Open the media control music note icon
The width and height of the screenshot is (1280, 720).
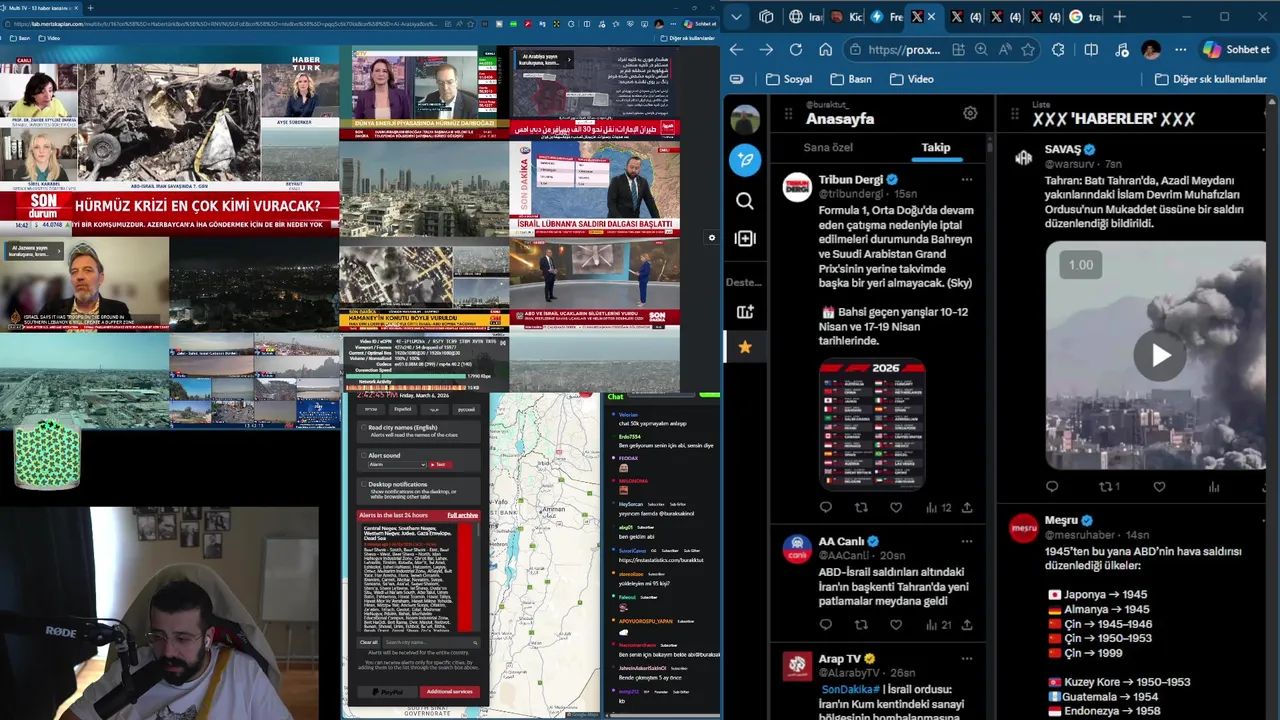pyautogui.click(x=1121, y=49)
